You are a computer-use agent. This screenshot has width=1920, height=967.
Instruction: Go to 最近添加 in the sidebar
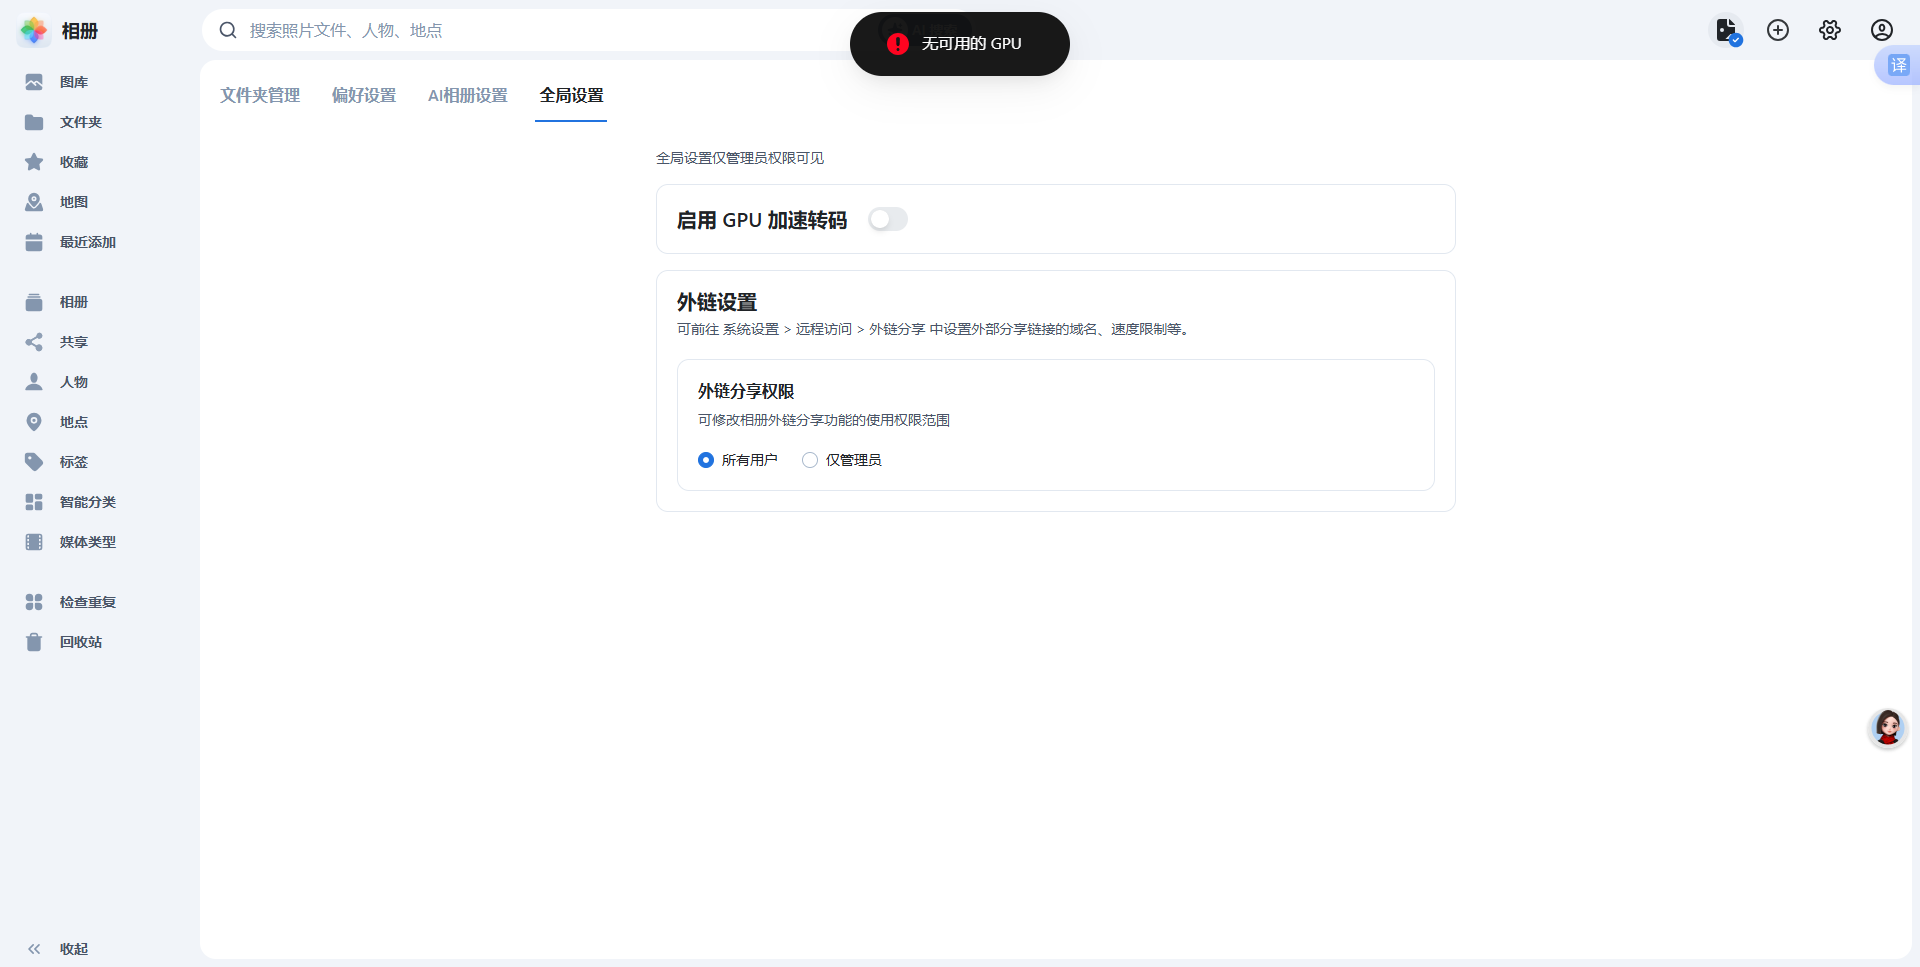pyautogui.click(x=88, y=242)
